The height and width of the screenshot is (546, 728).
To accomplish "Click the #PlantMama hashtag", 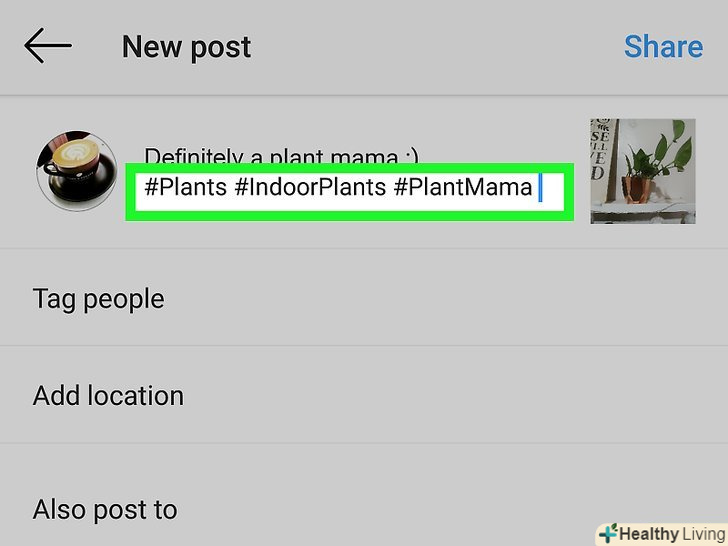I will (x=462, y=187).
